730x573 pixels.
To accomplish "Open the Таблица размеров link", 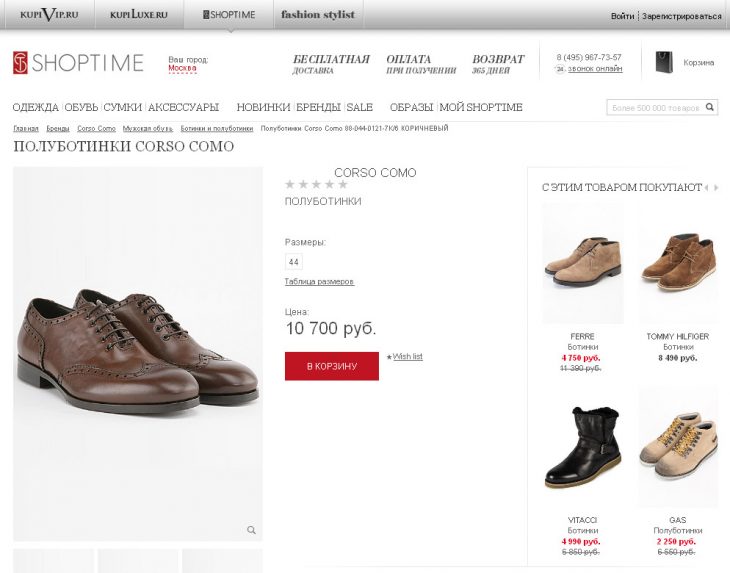I will coord(319,282).
